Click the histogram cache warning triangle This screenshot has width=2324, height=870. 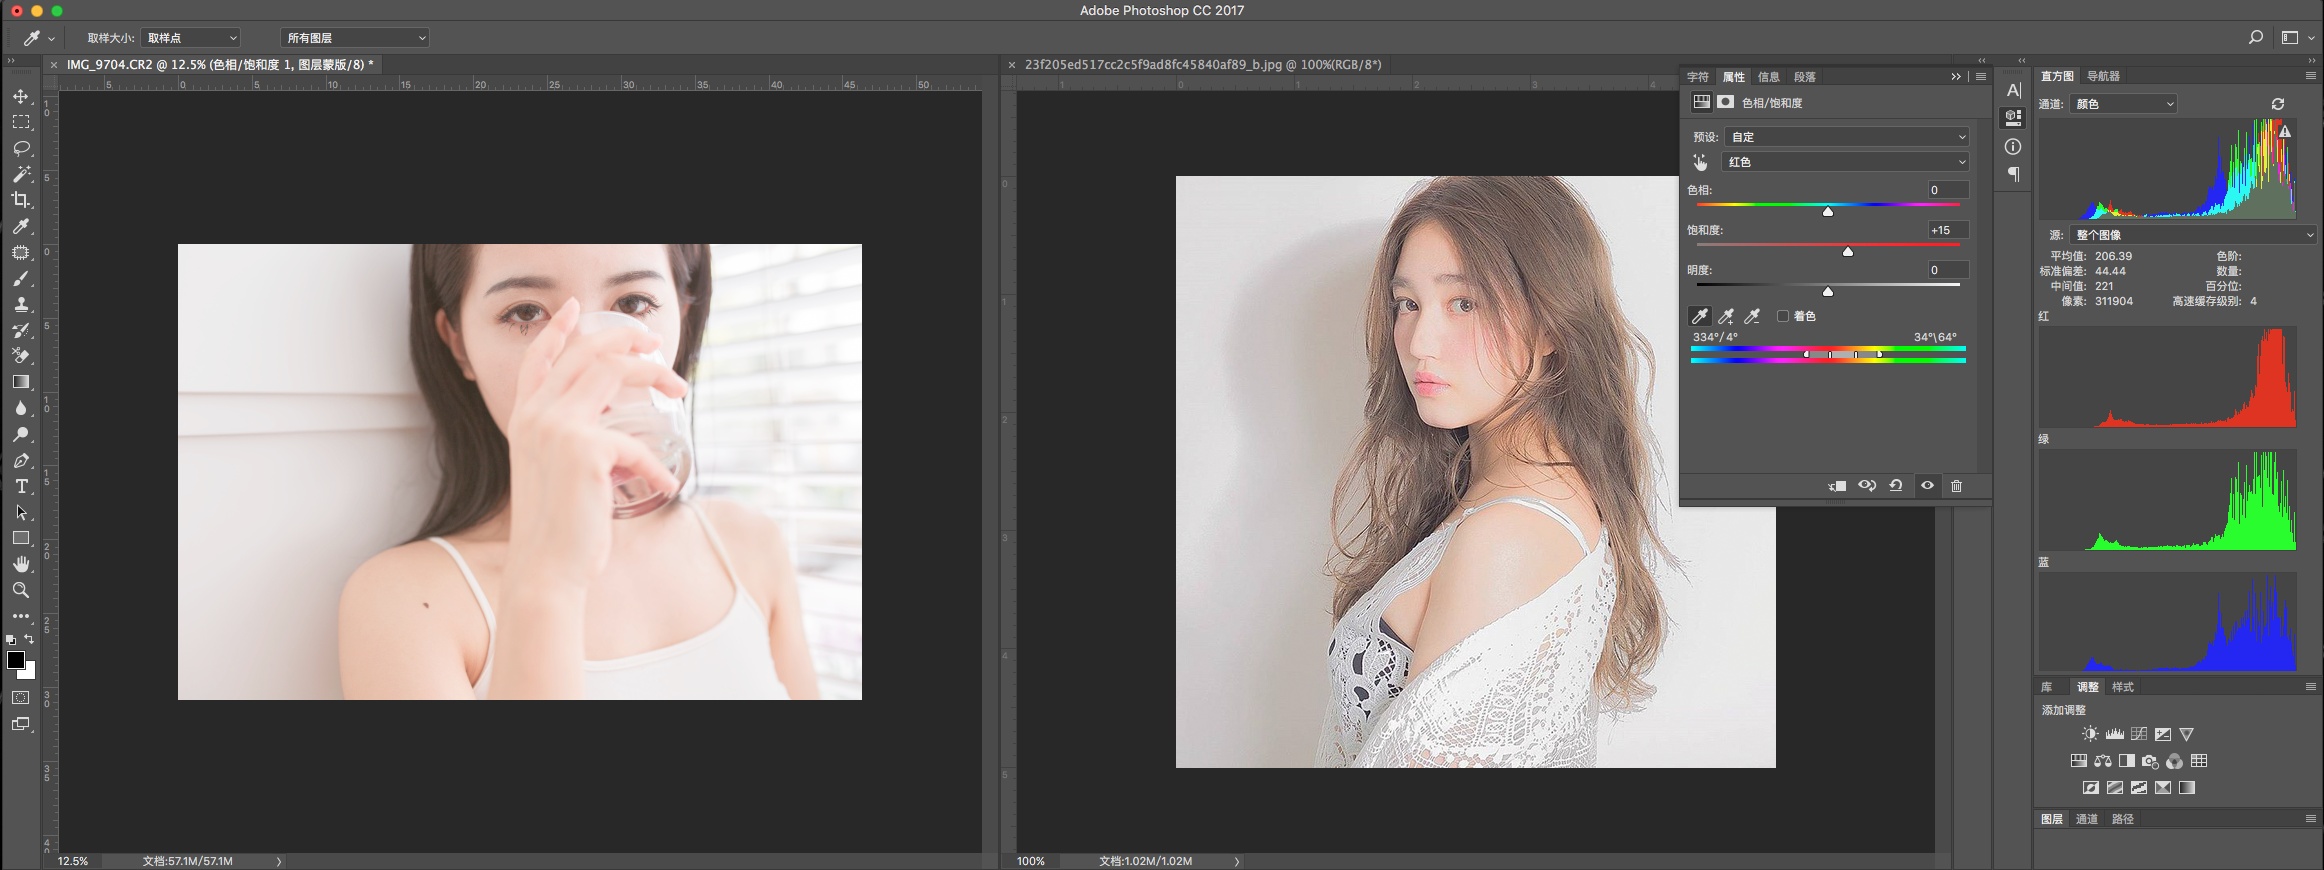point(2285,131)
